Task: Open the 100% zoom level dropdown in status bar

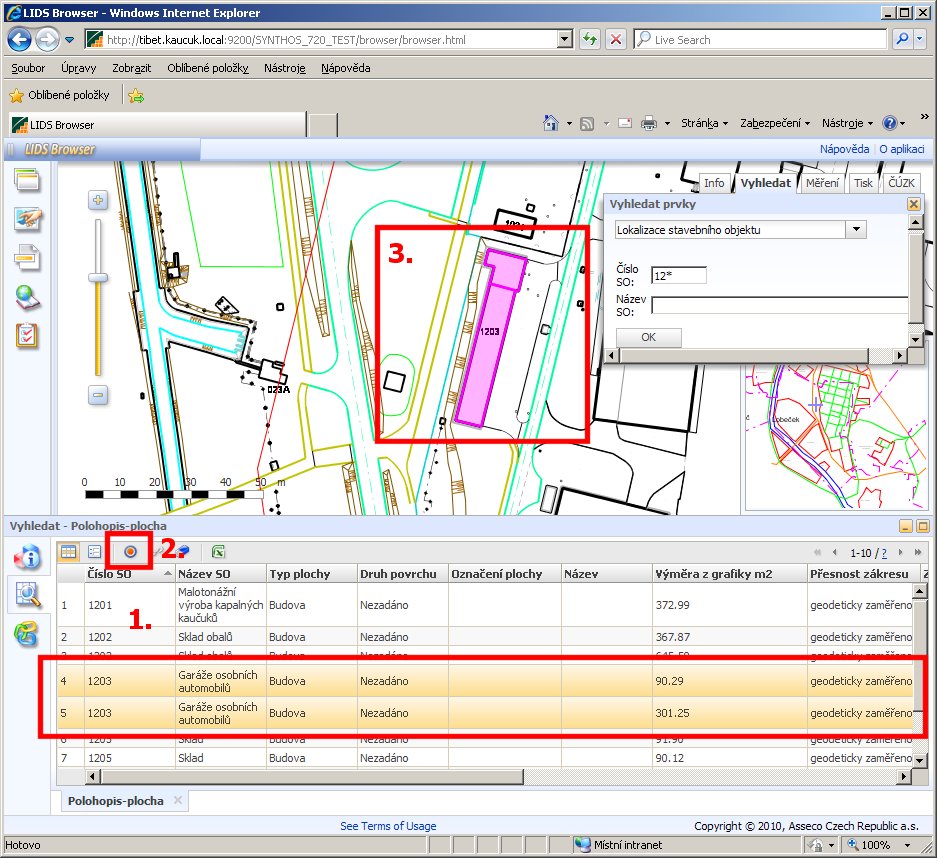Action: [908, 845]
